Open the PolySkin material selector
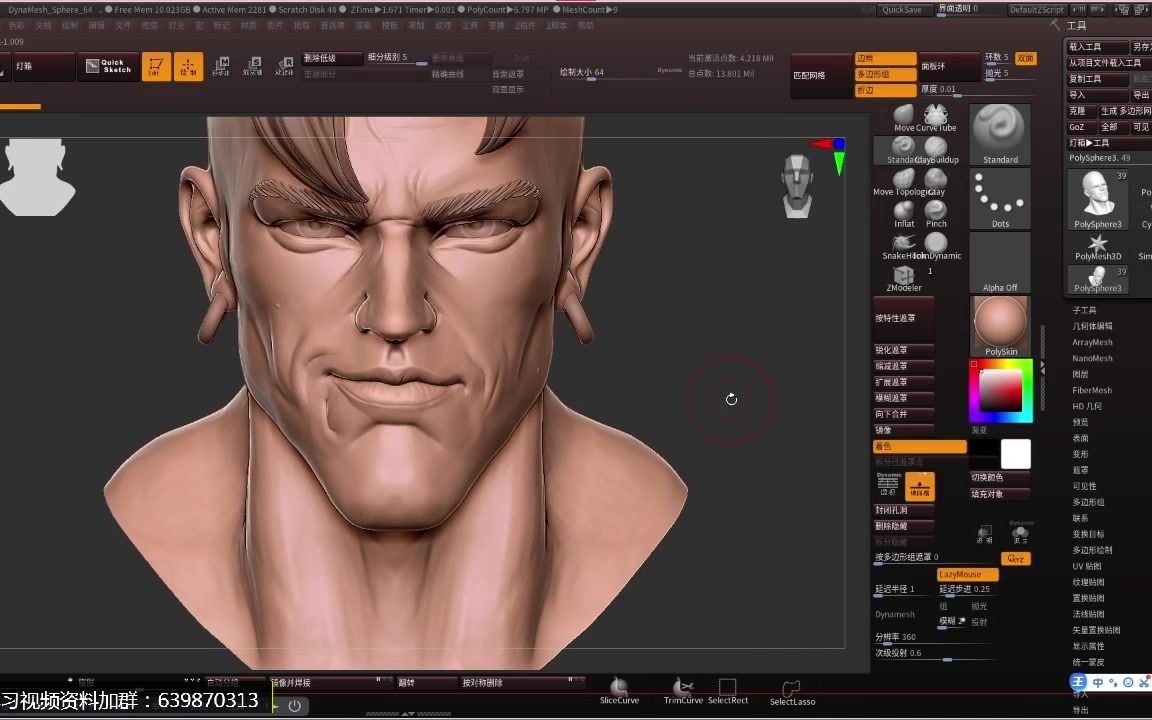This screenshot has width=1152, height=720. [1000, 322]
